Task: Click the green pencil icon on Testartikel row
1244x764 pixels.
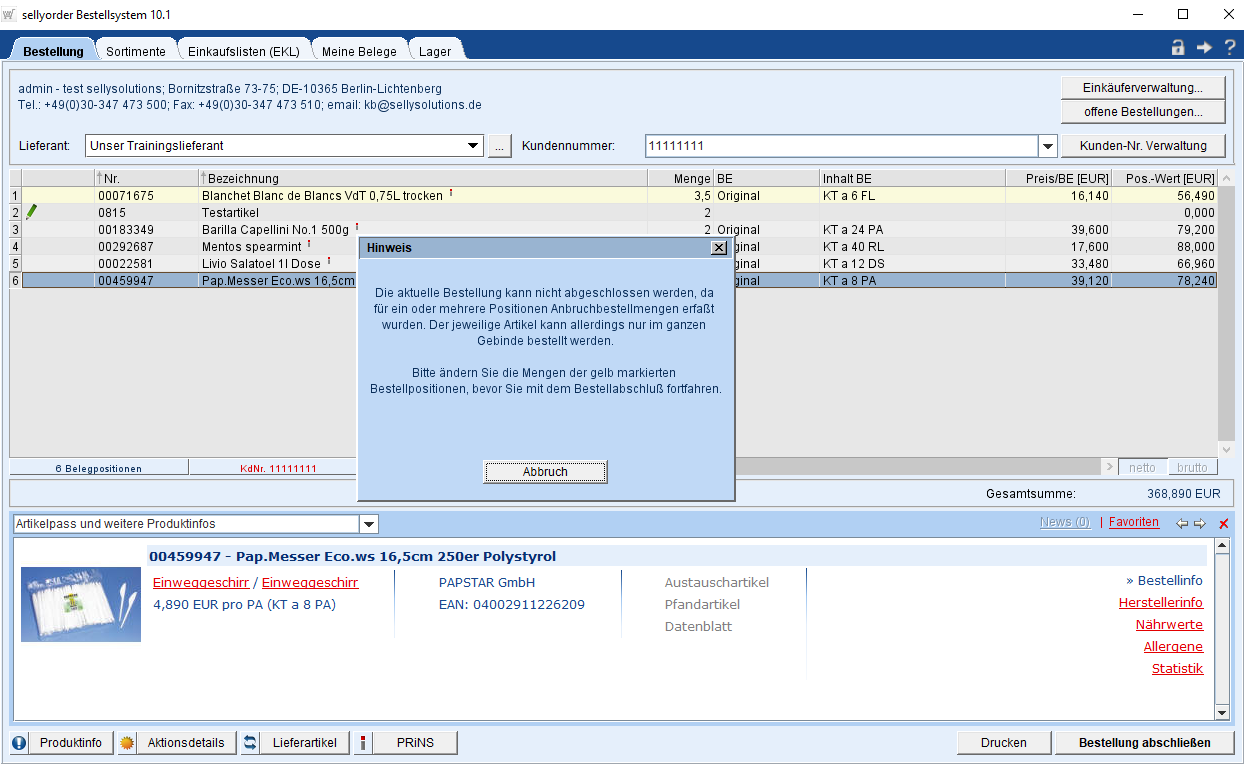Action: click(31, 212)
